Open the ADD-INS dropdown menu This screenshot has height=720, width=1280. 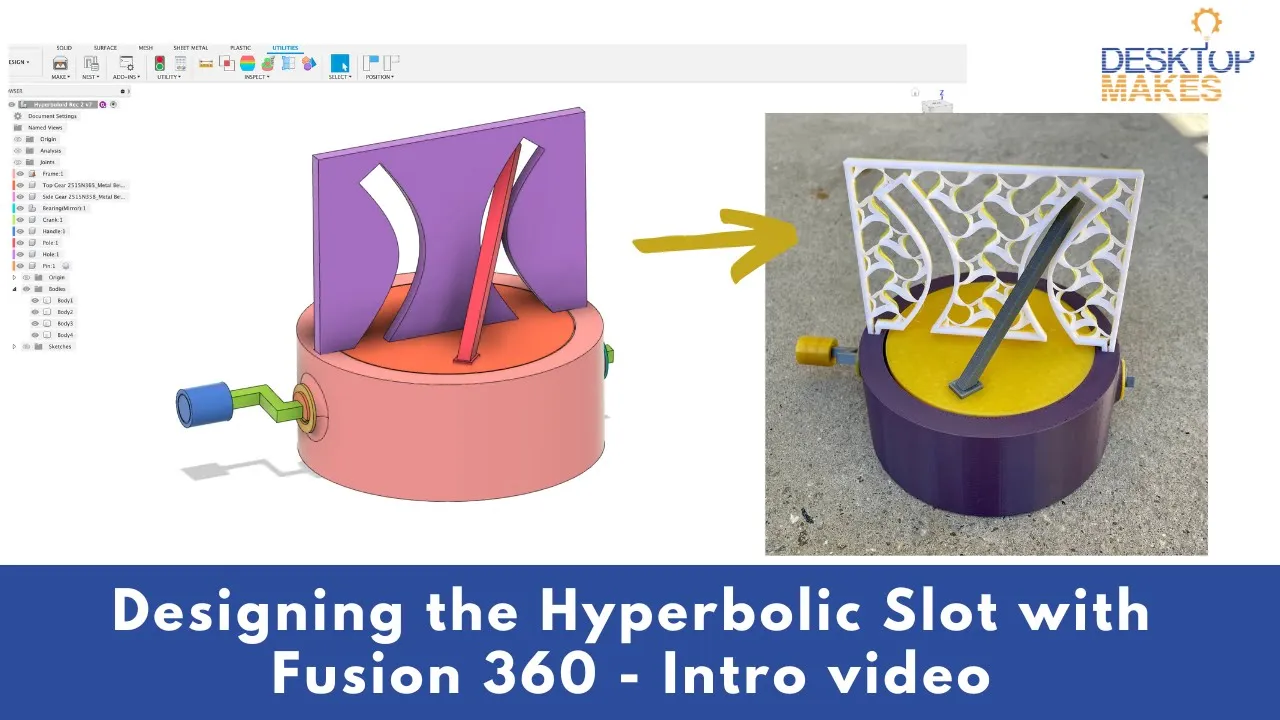[126, 77]
